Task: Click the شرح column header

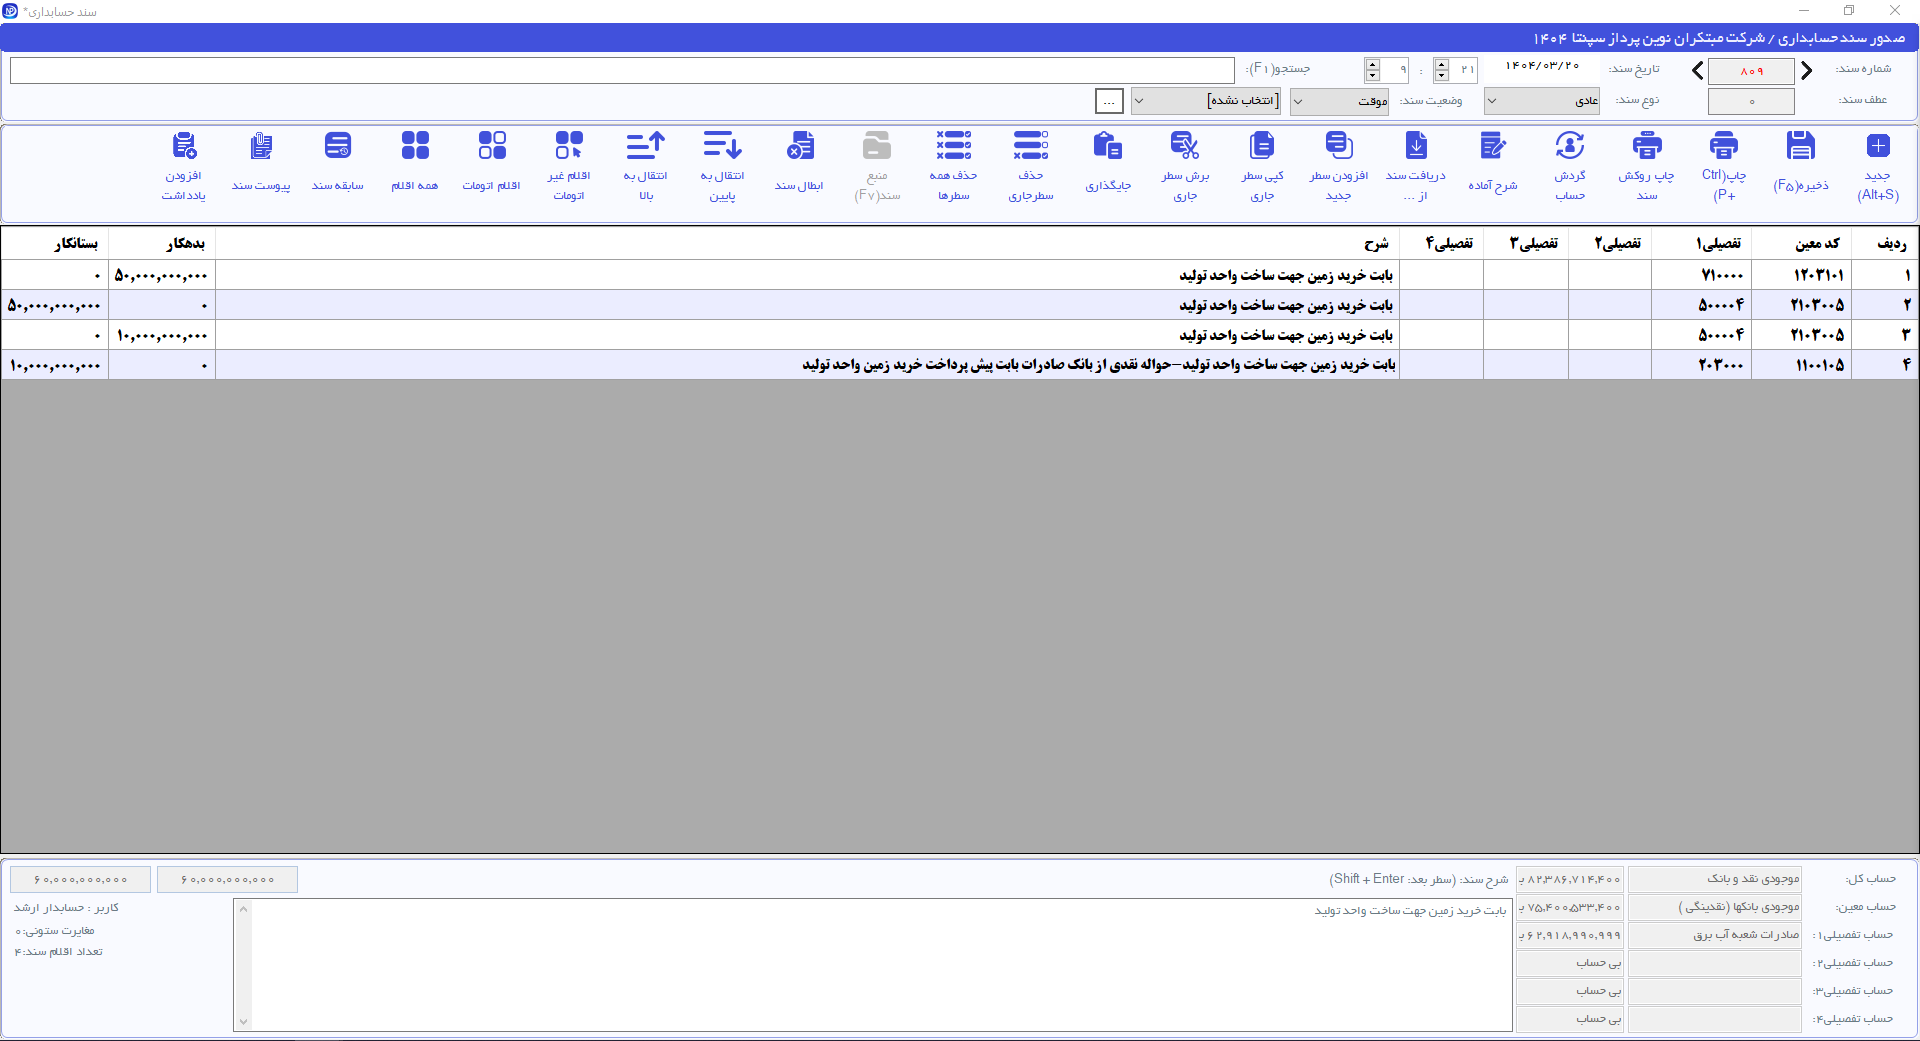Action: [x=807, y=243]
